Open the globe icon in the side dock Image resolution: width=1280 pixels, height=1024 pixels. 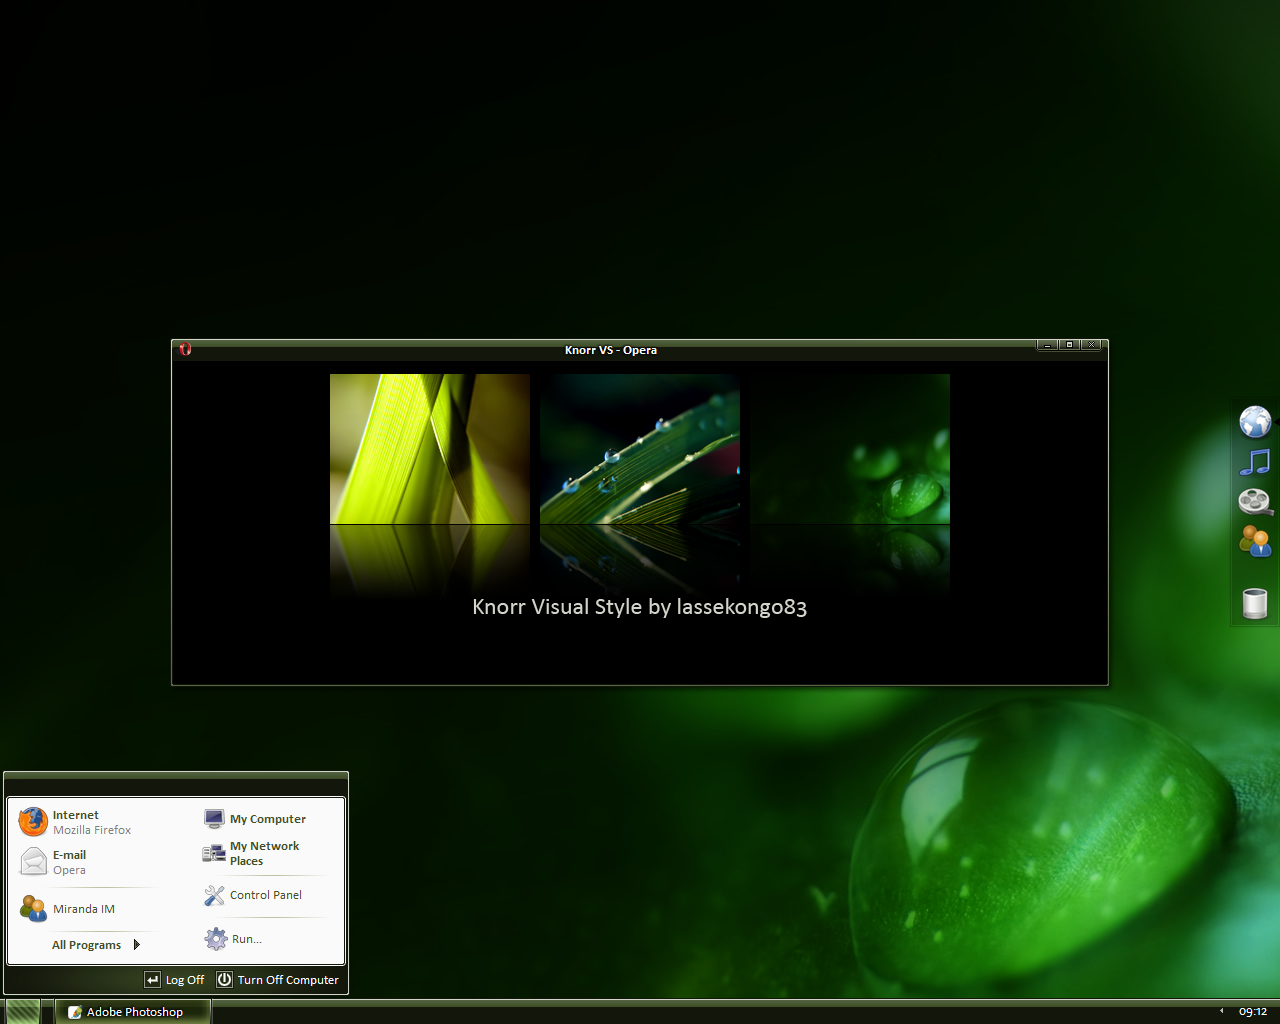(x=1255, y=422)
